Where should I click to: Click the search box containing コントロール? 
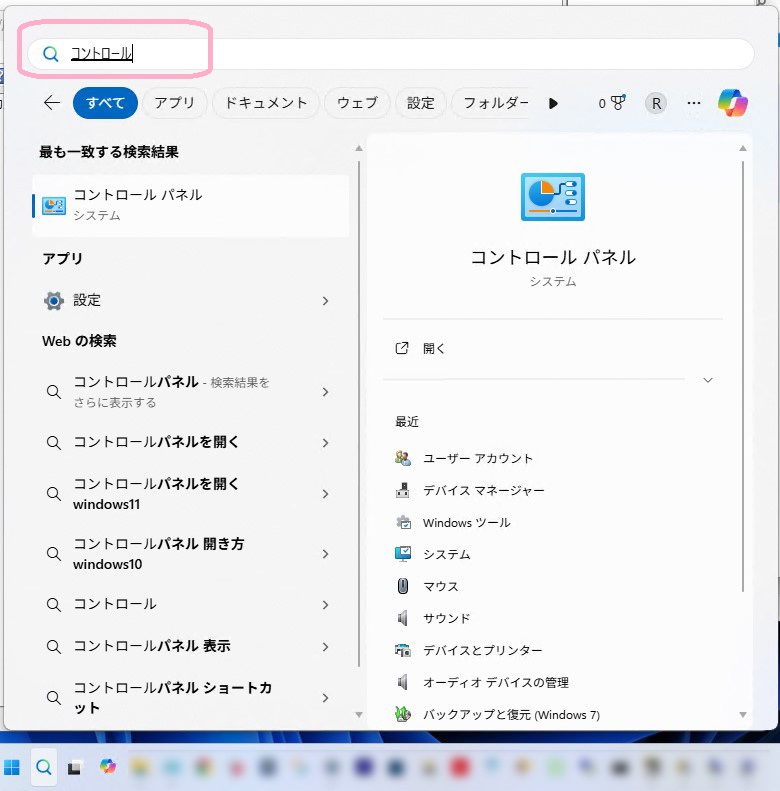point(391,53)
